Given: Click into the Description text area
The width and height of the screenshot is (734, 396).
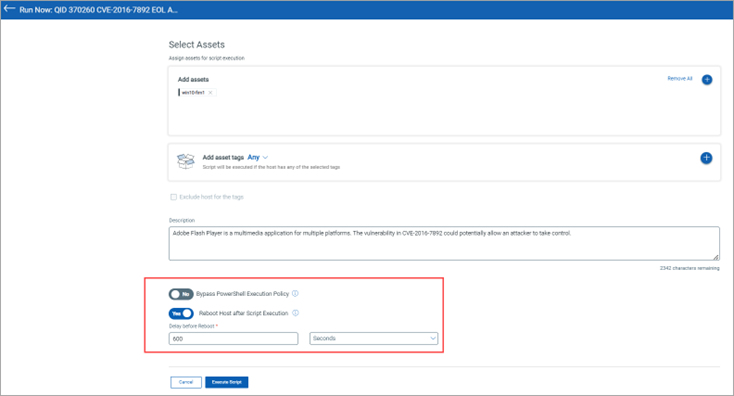Looking at the screenshot, I should (x=444, y=243).
